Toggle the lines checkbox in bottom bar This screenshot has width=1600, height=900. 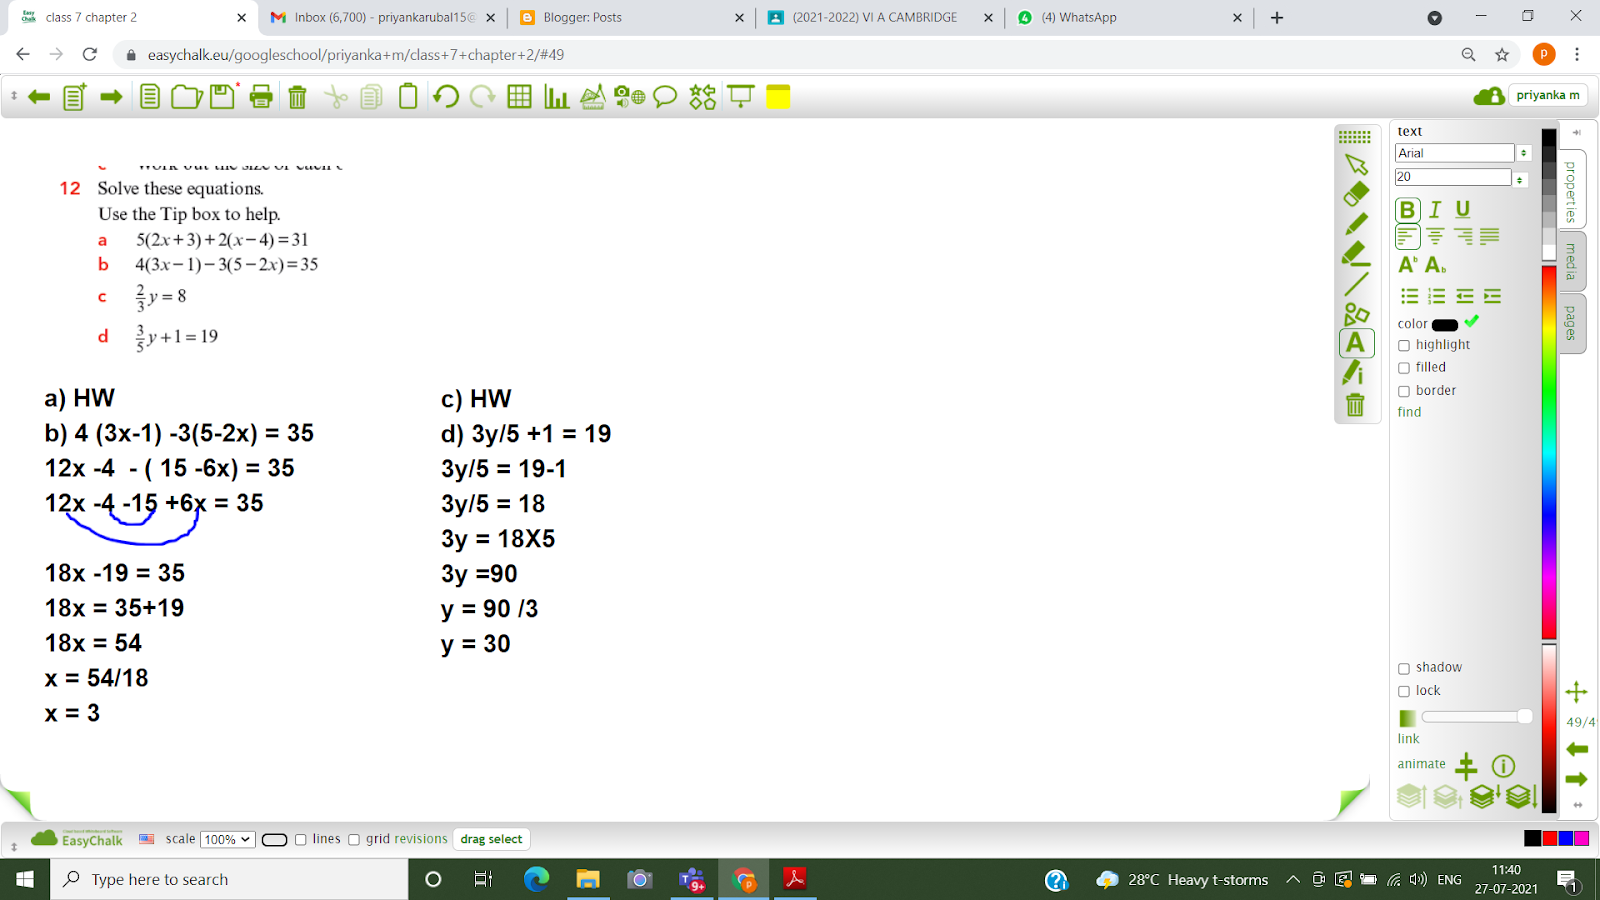click(300, 840)
